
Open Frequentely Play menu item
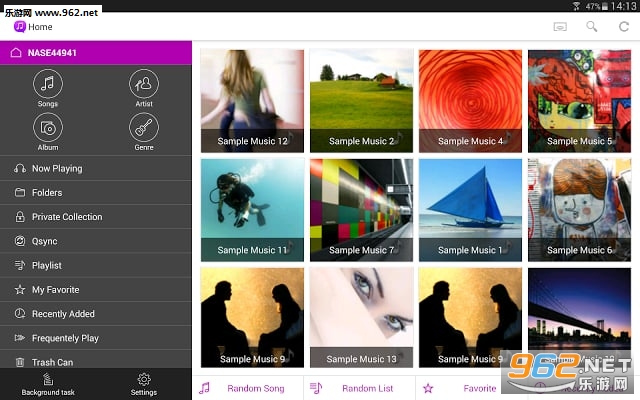(96, 338)
